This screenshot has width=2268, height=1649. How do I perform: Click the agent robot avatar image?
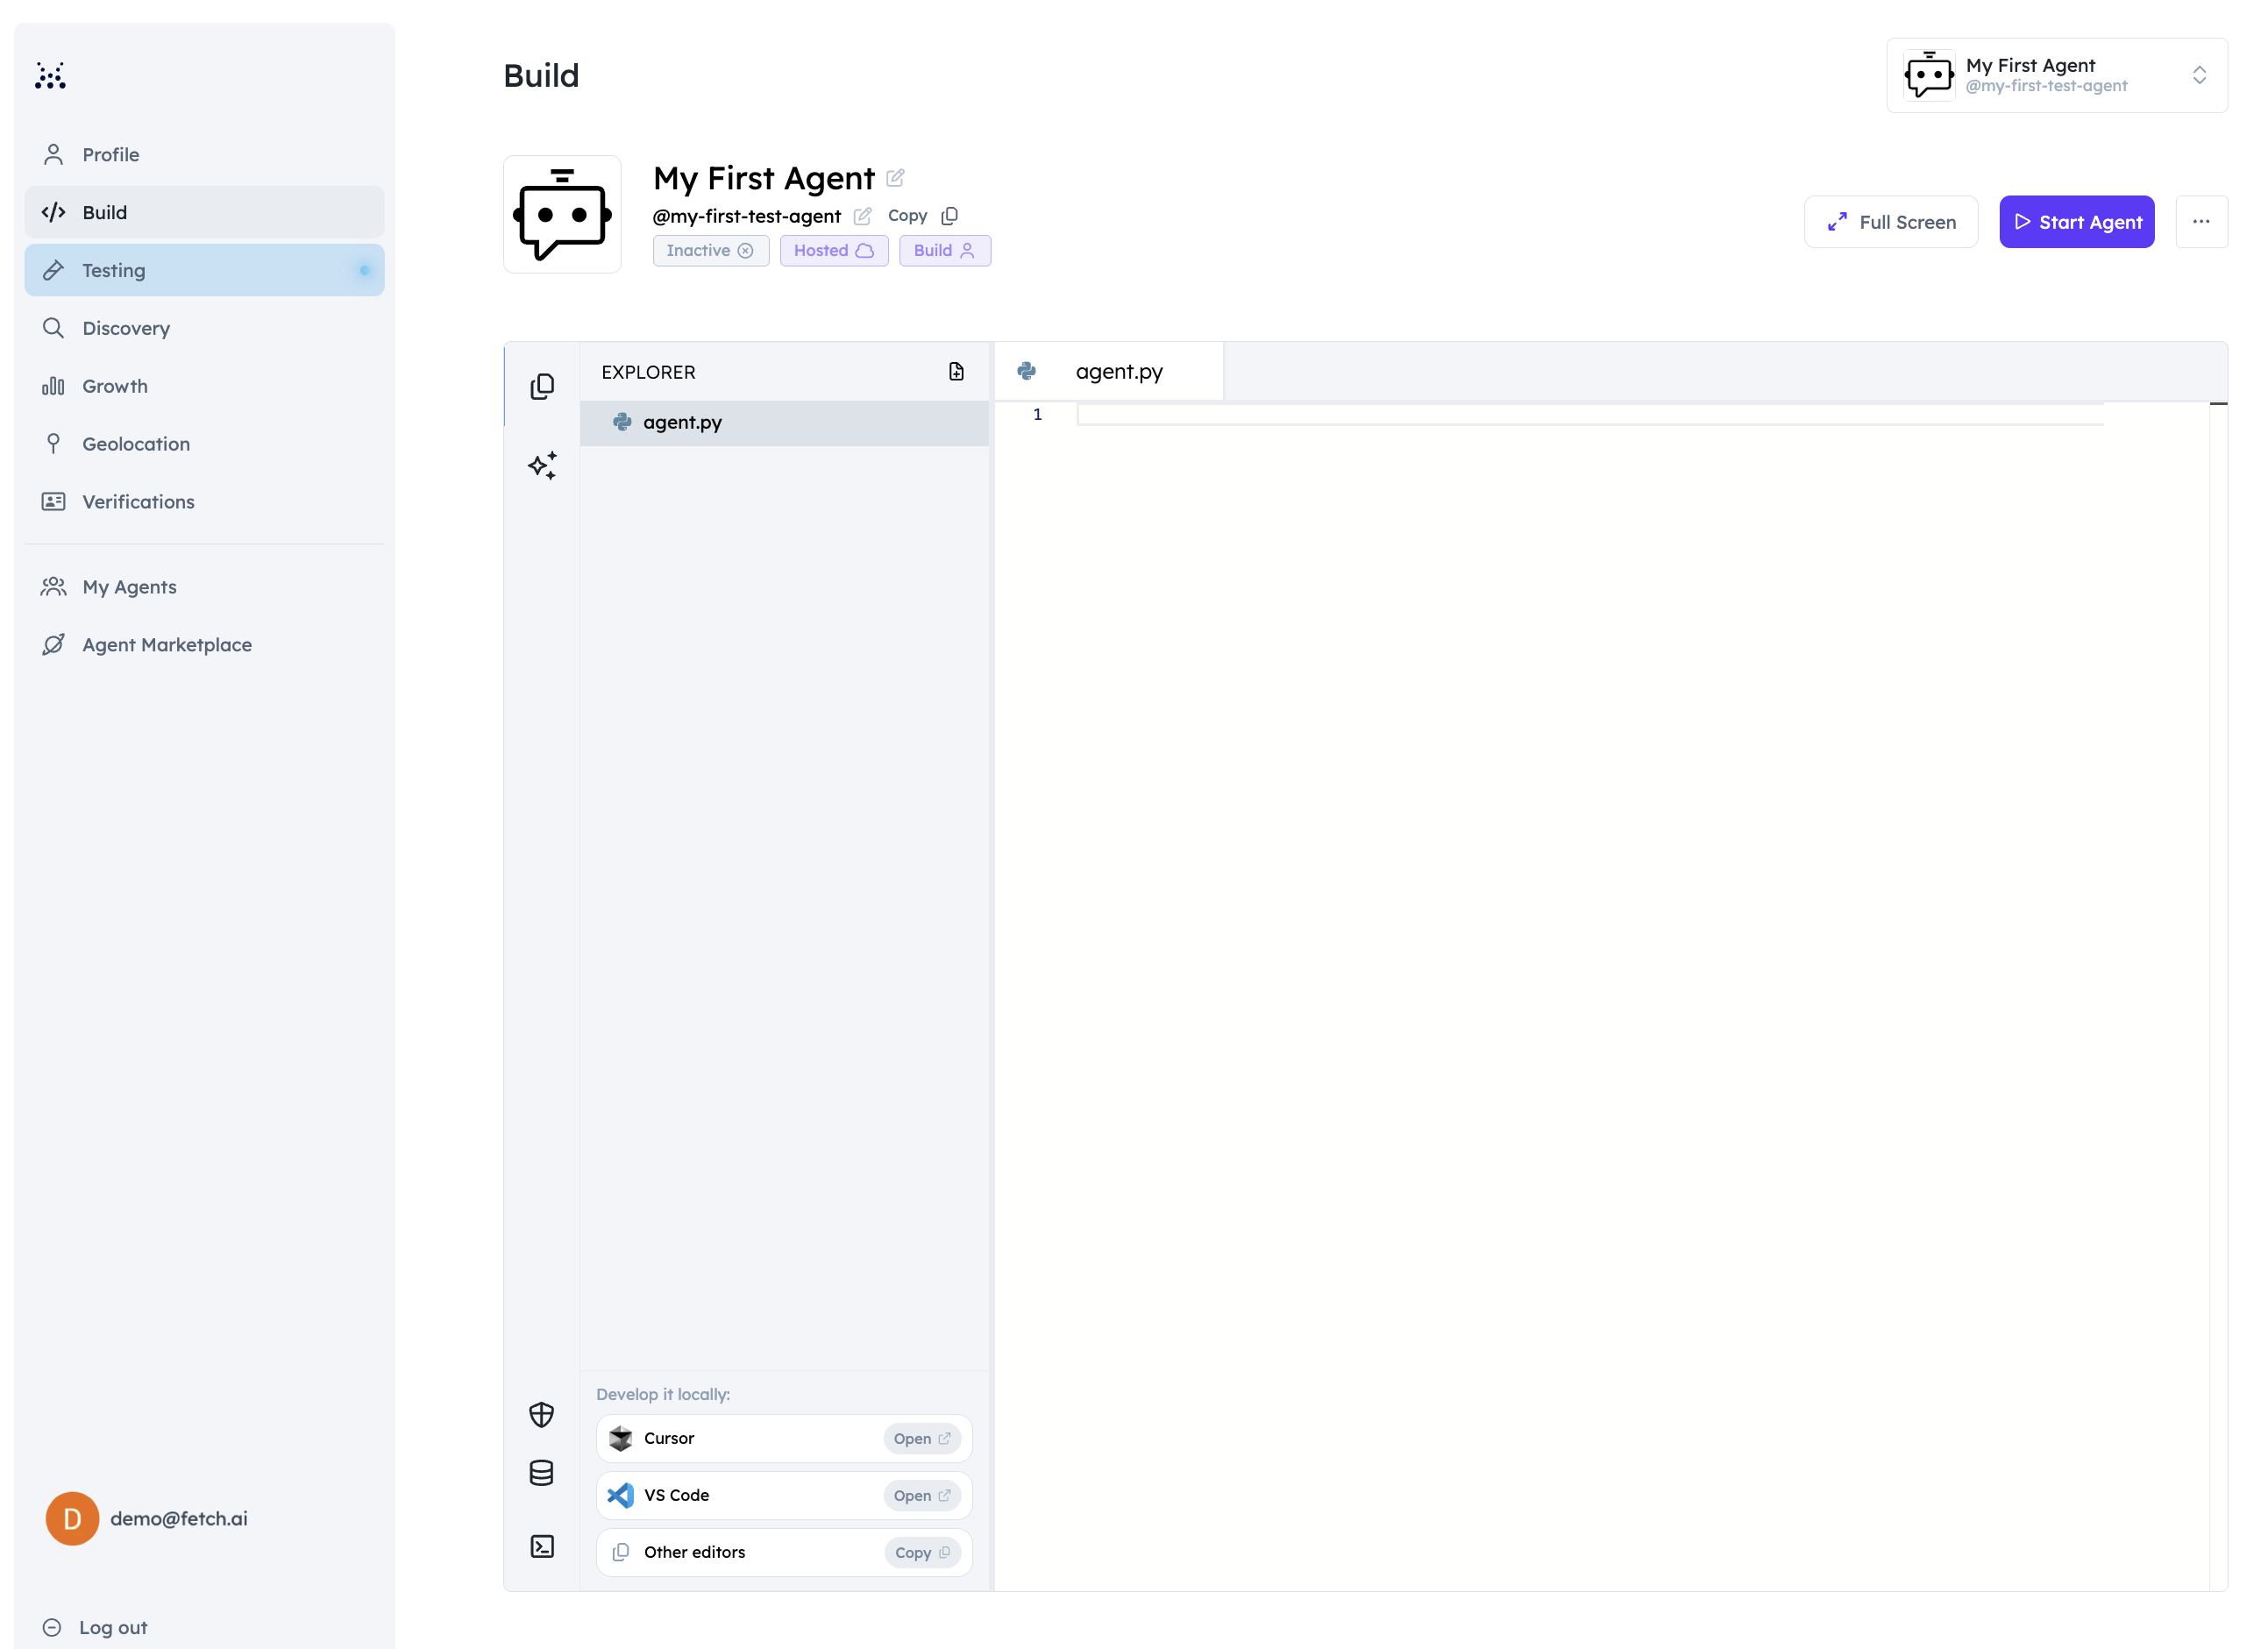click(562, 214)
